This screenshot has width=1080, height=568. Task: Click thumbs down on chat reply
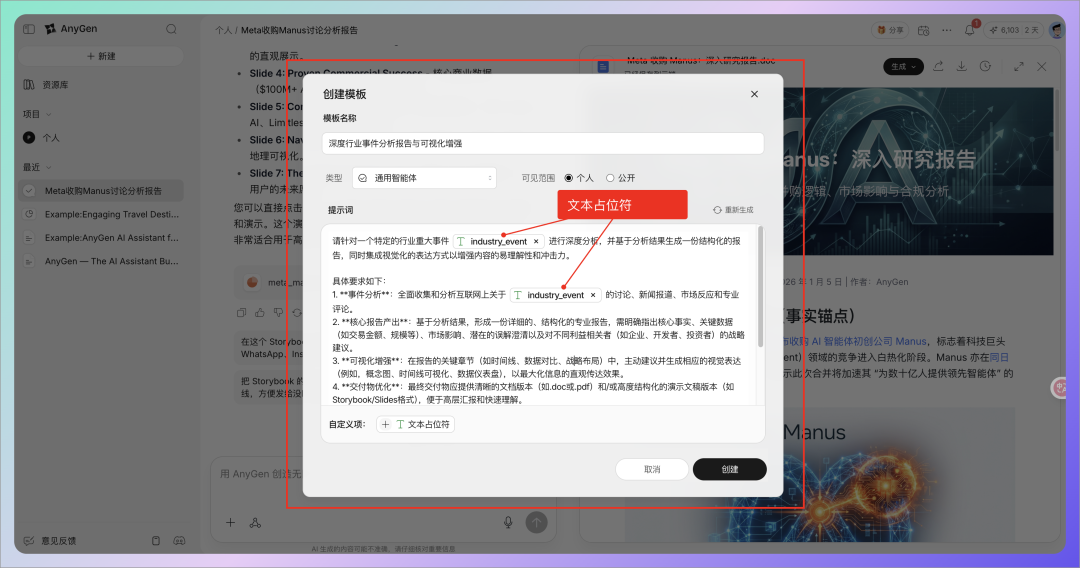tap(278, 313)
